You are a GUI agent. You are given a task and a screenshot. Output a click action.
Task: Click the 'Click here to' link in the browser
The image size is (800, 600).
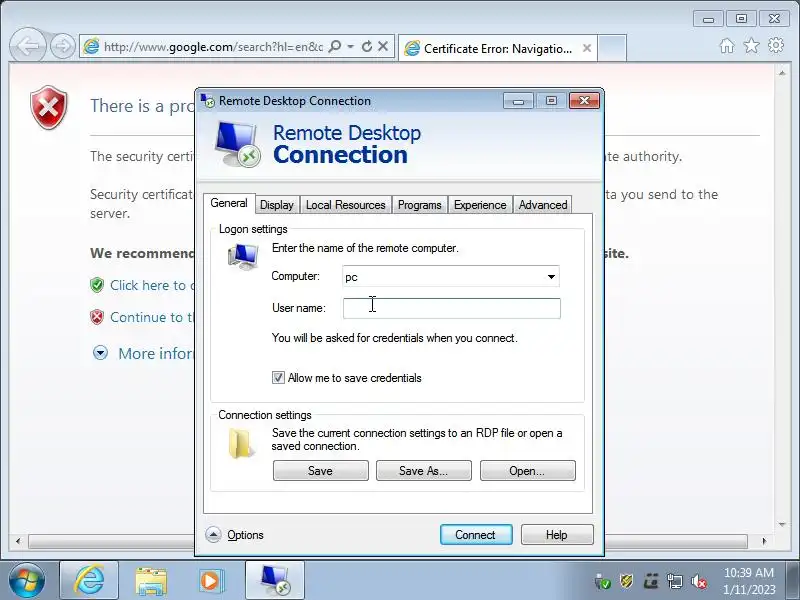point(153,285)
